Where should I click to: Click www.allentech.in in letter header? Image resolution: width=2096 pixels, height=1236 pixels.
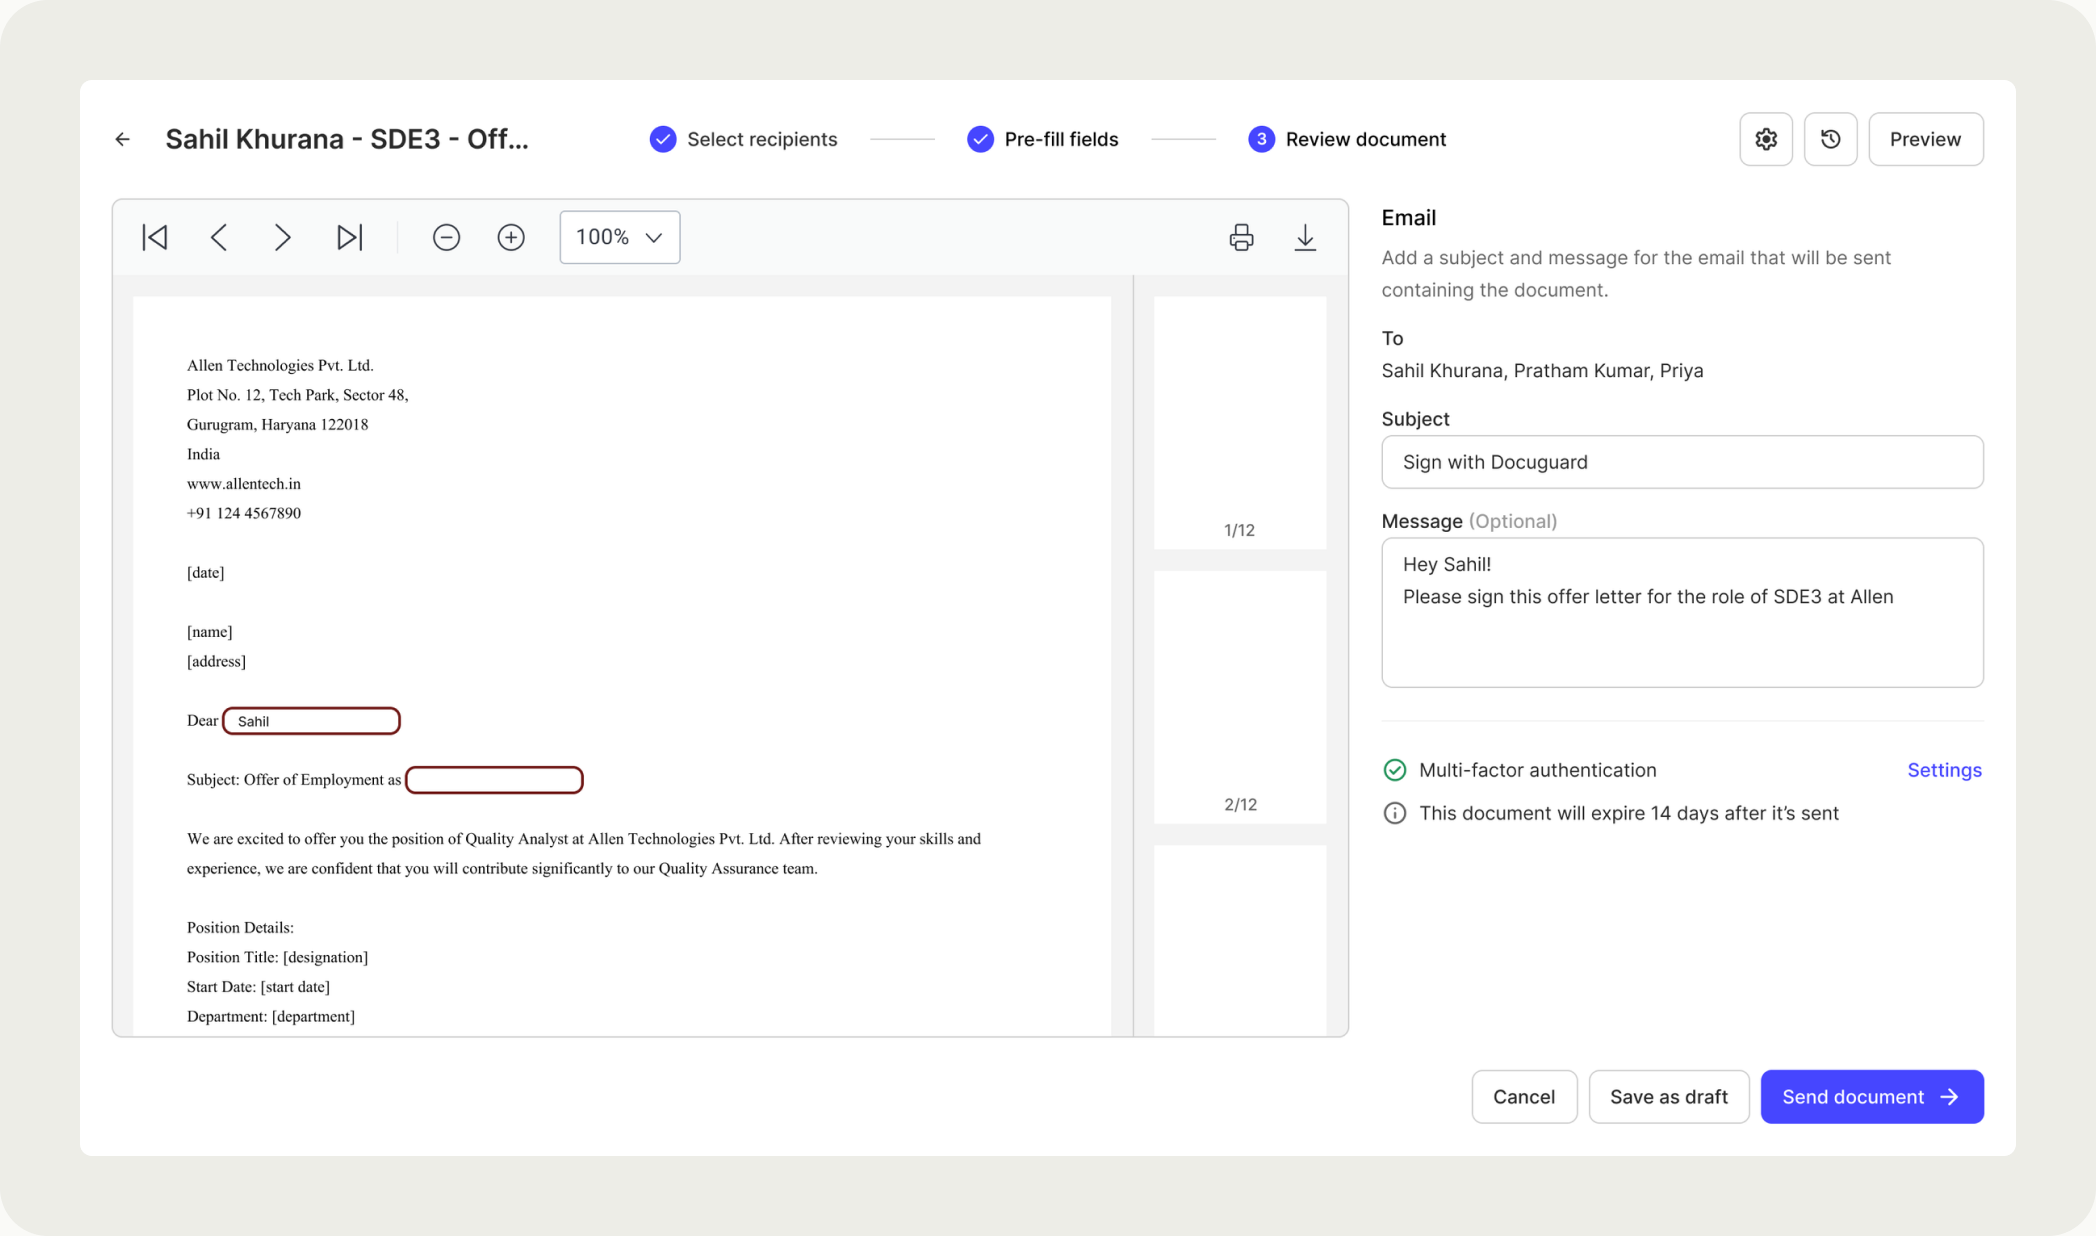(x=243, y=483)
